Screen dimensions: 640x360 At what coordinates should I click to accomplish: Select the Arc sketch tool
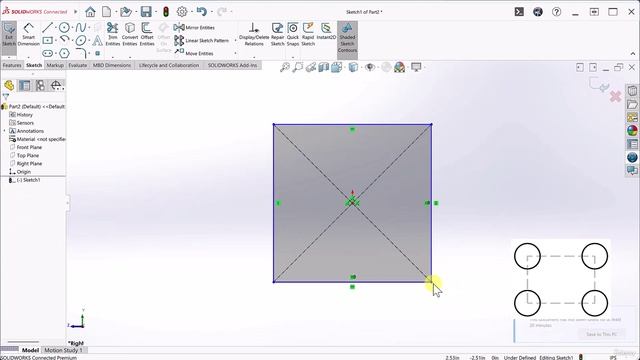64,40
